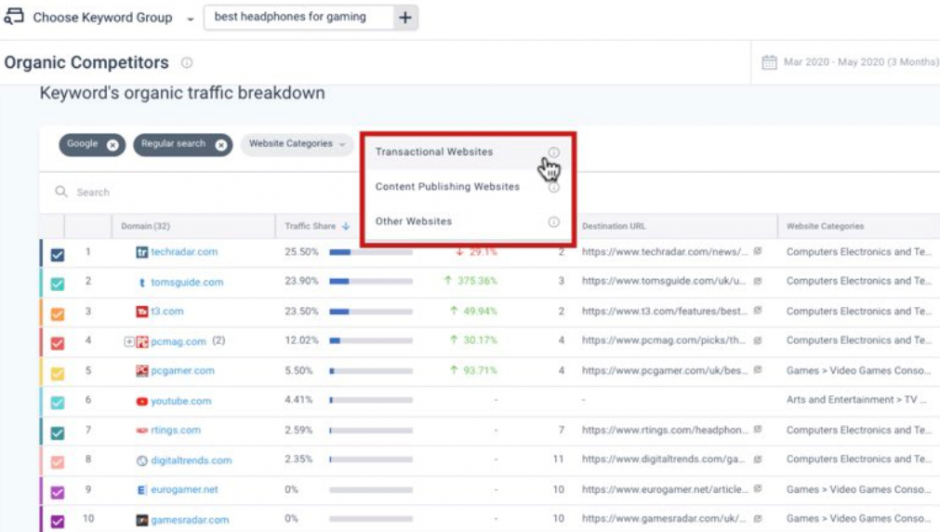Add keyword with the plus button

tap(406, 17)
